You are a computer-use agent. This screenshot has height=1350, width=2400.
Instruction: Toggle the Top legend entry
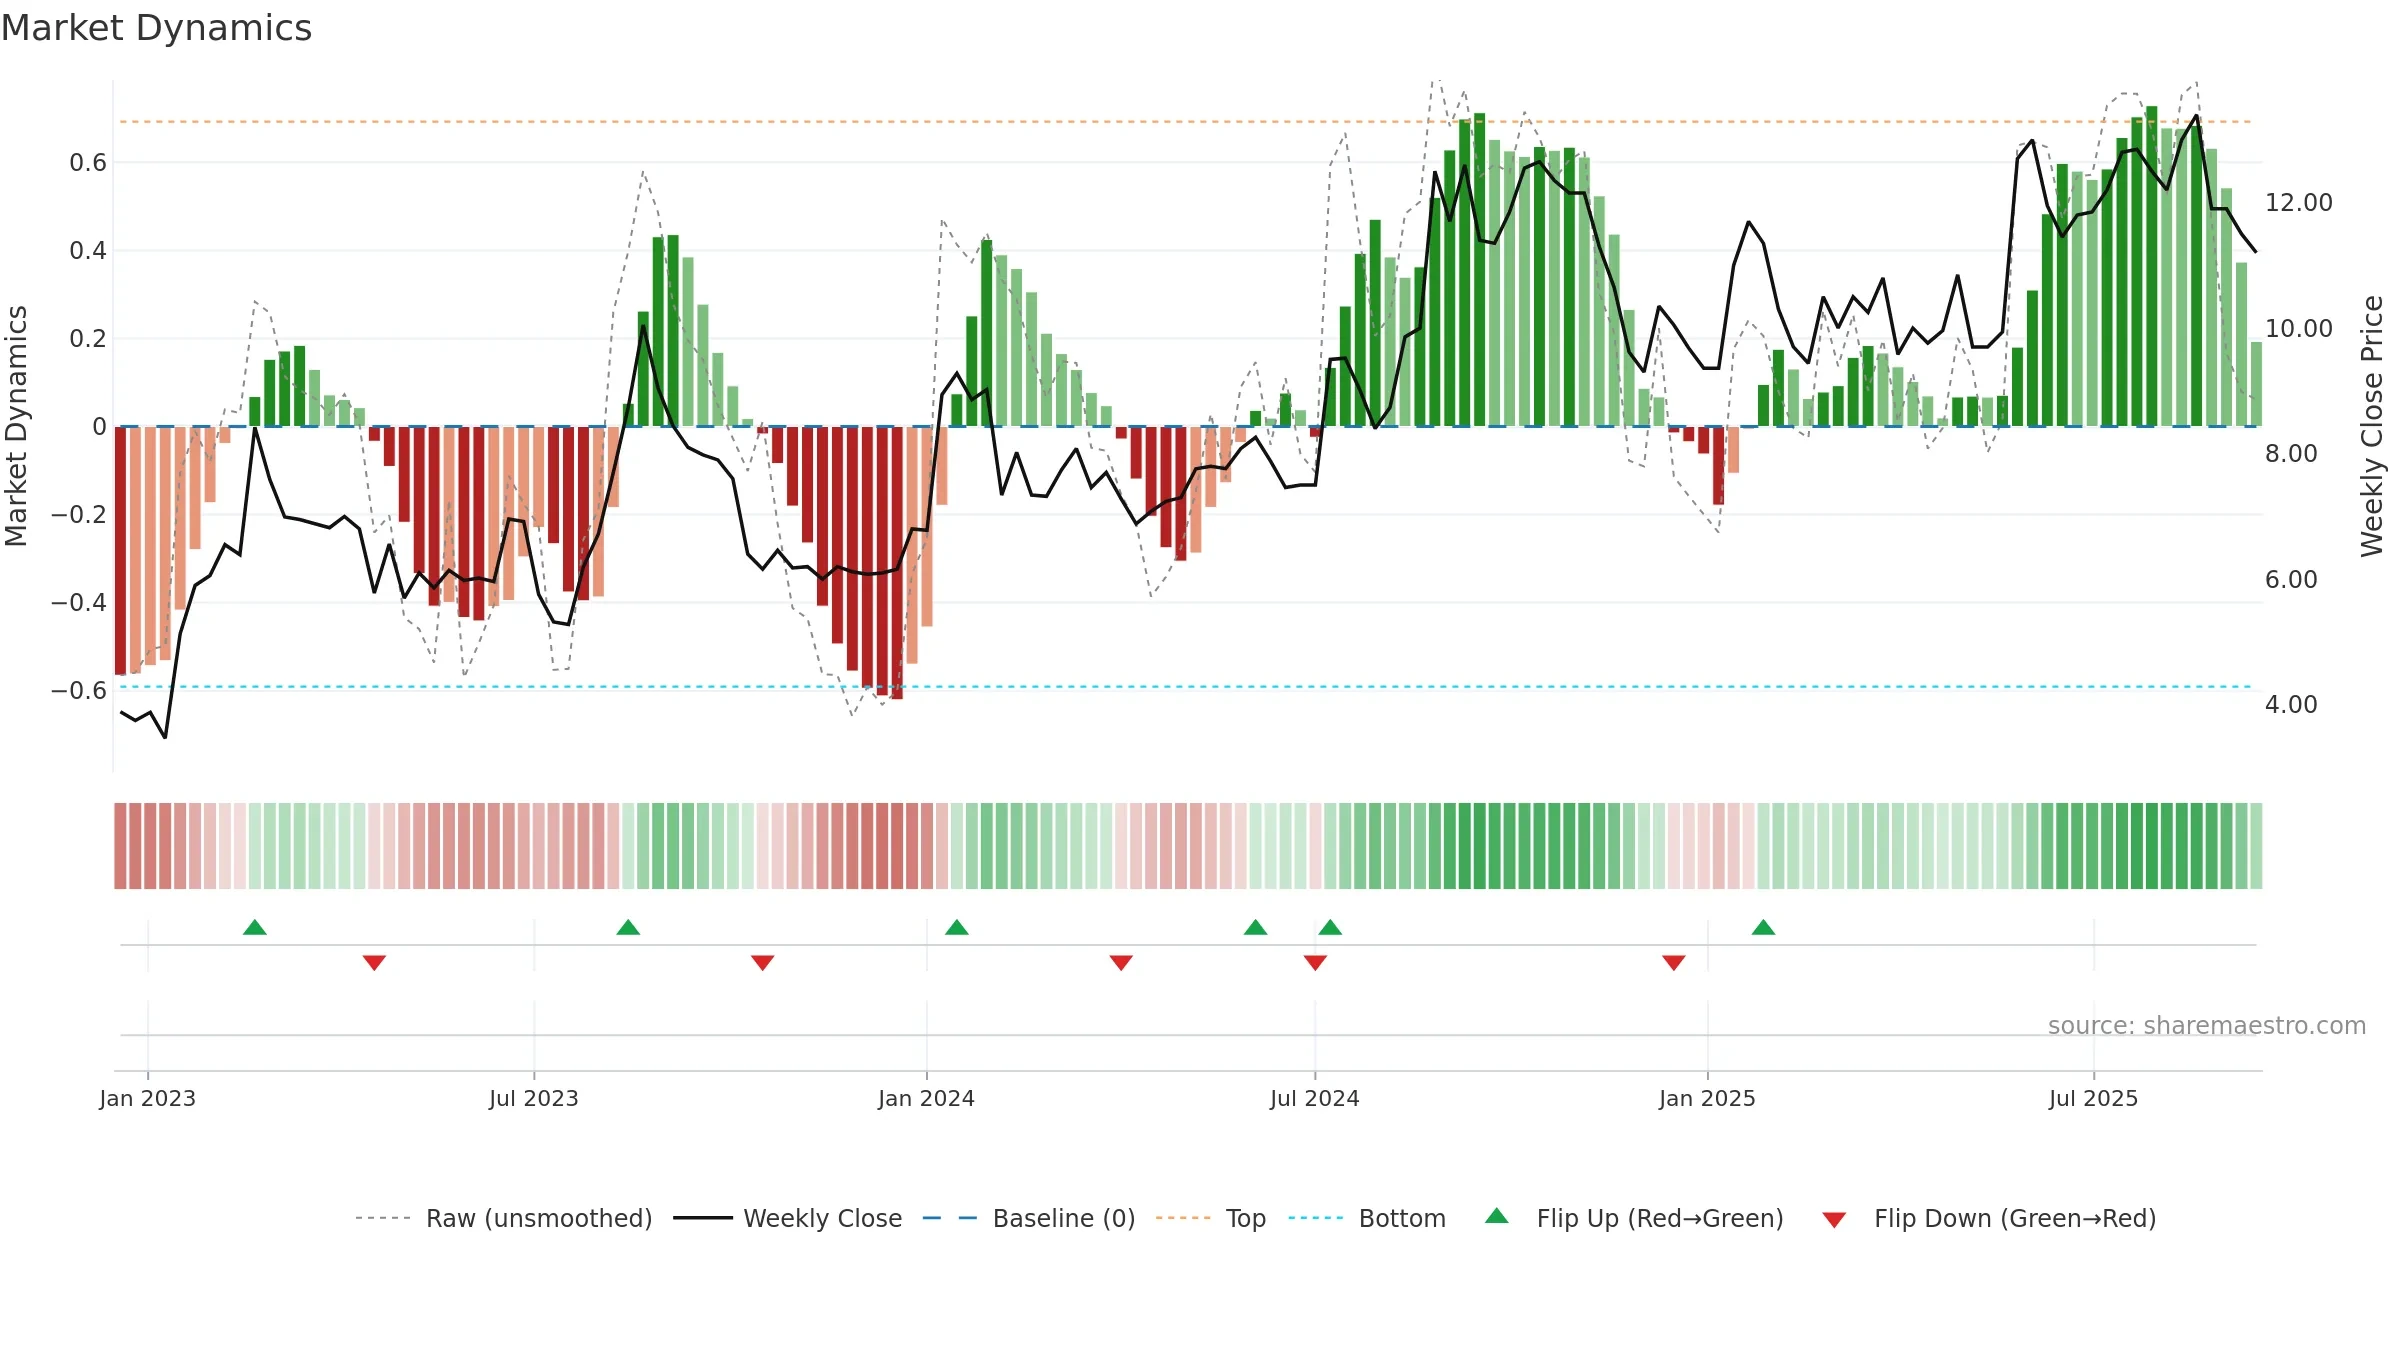(1210, 1218)
